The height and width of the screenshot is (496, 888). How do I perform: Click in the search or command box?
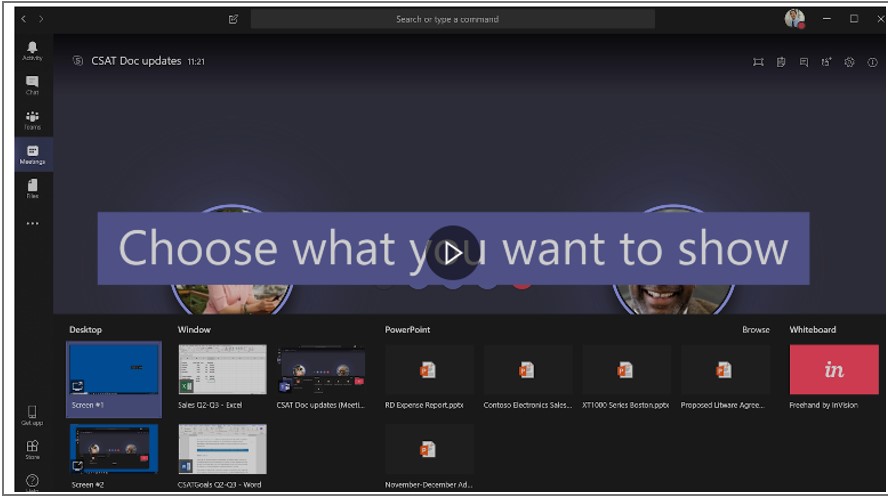point(452,19)
